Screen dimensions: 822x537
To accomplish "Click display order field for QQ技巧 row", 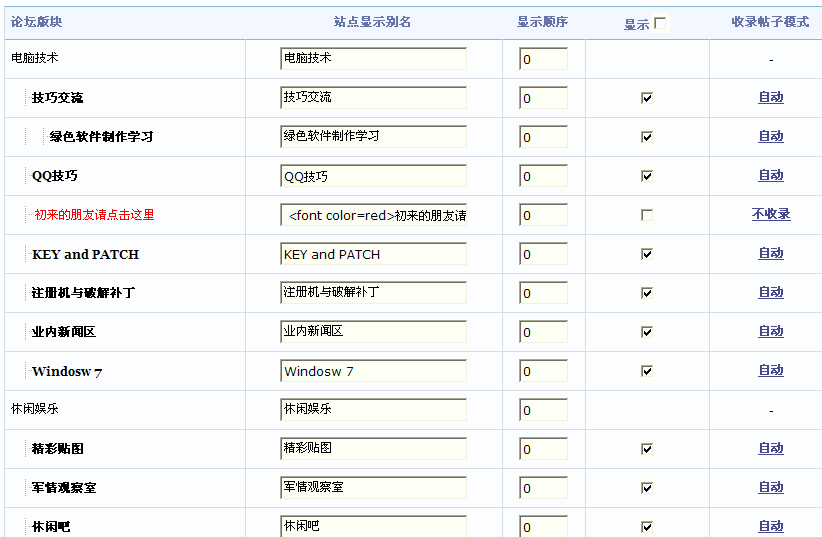I will (544, 176).
